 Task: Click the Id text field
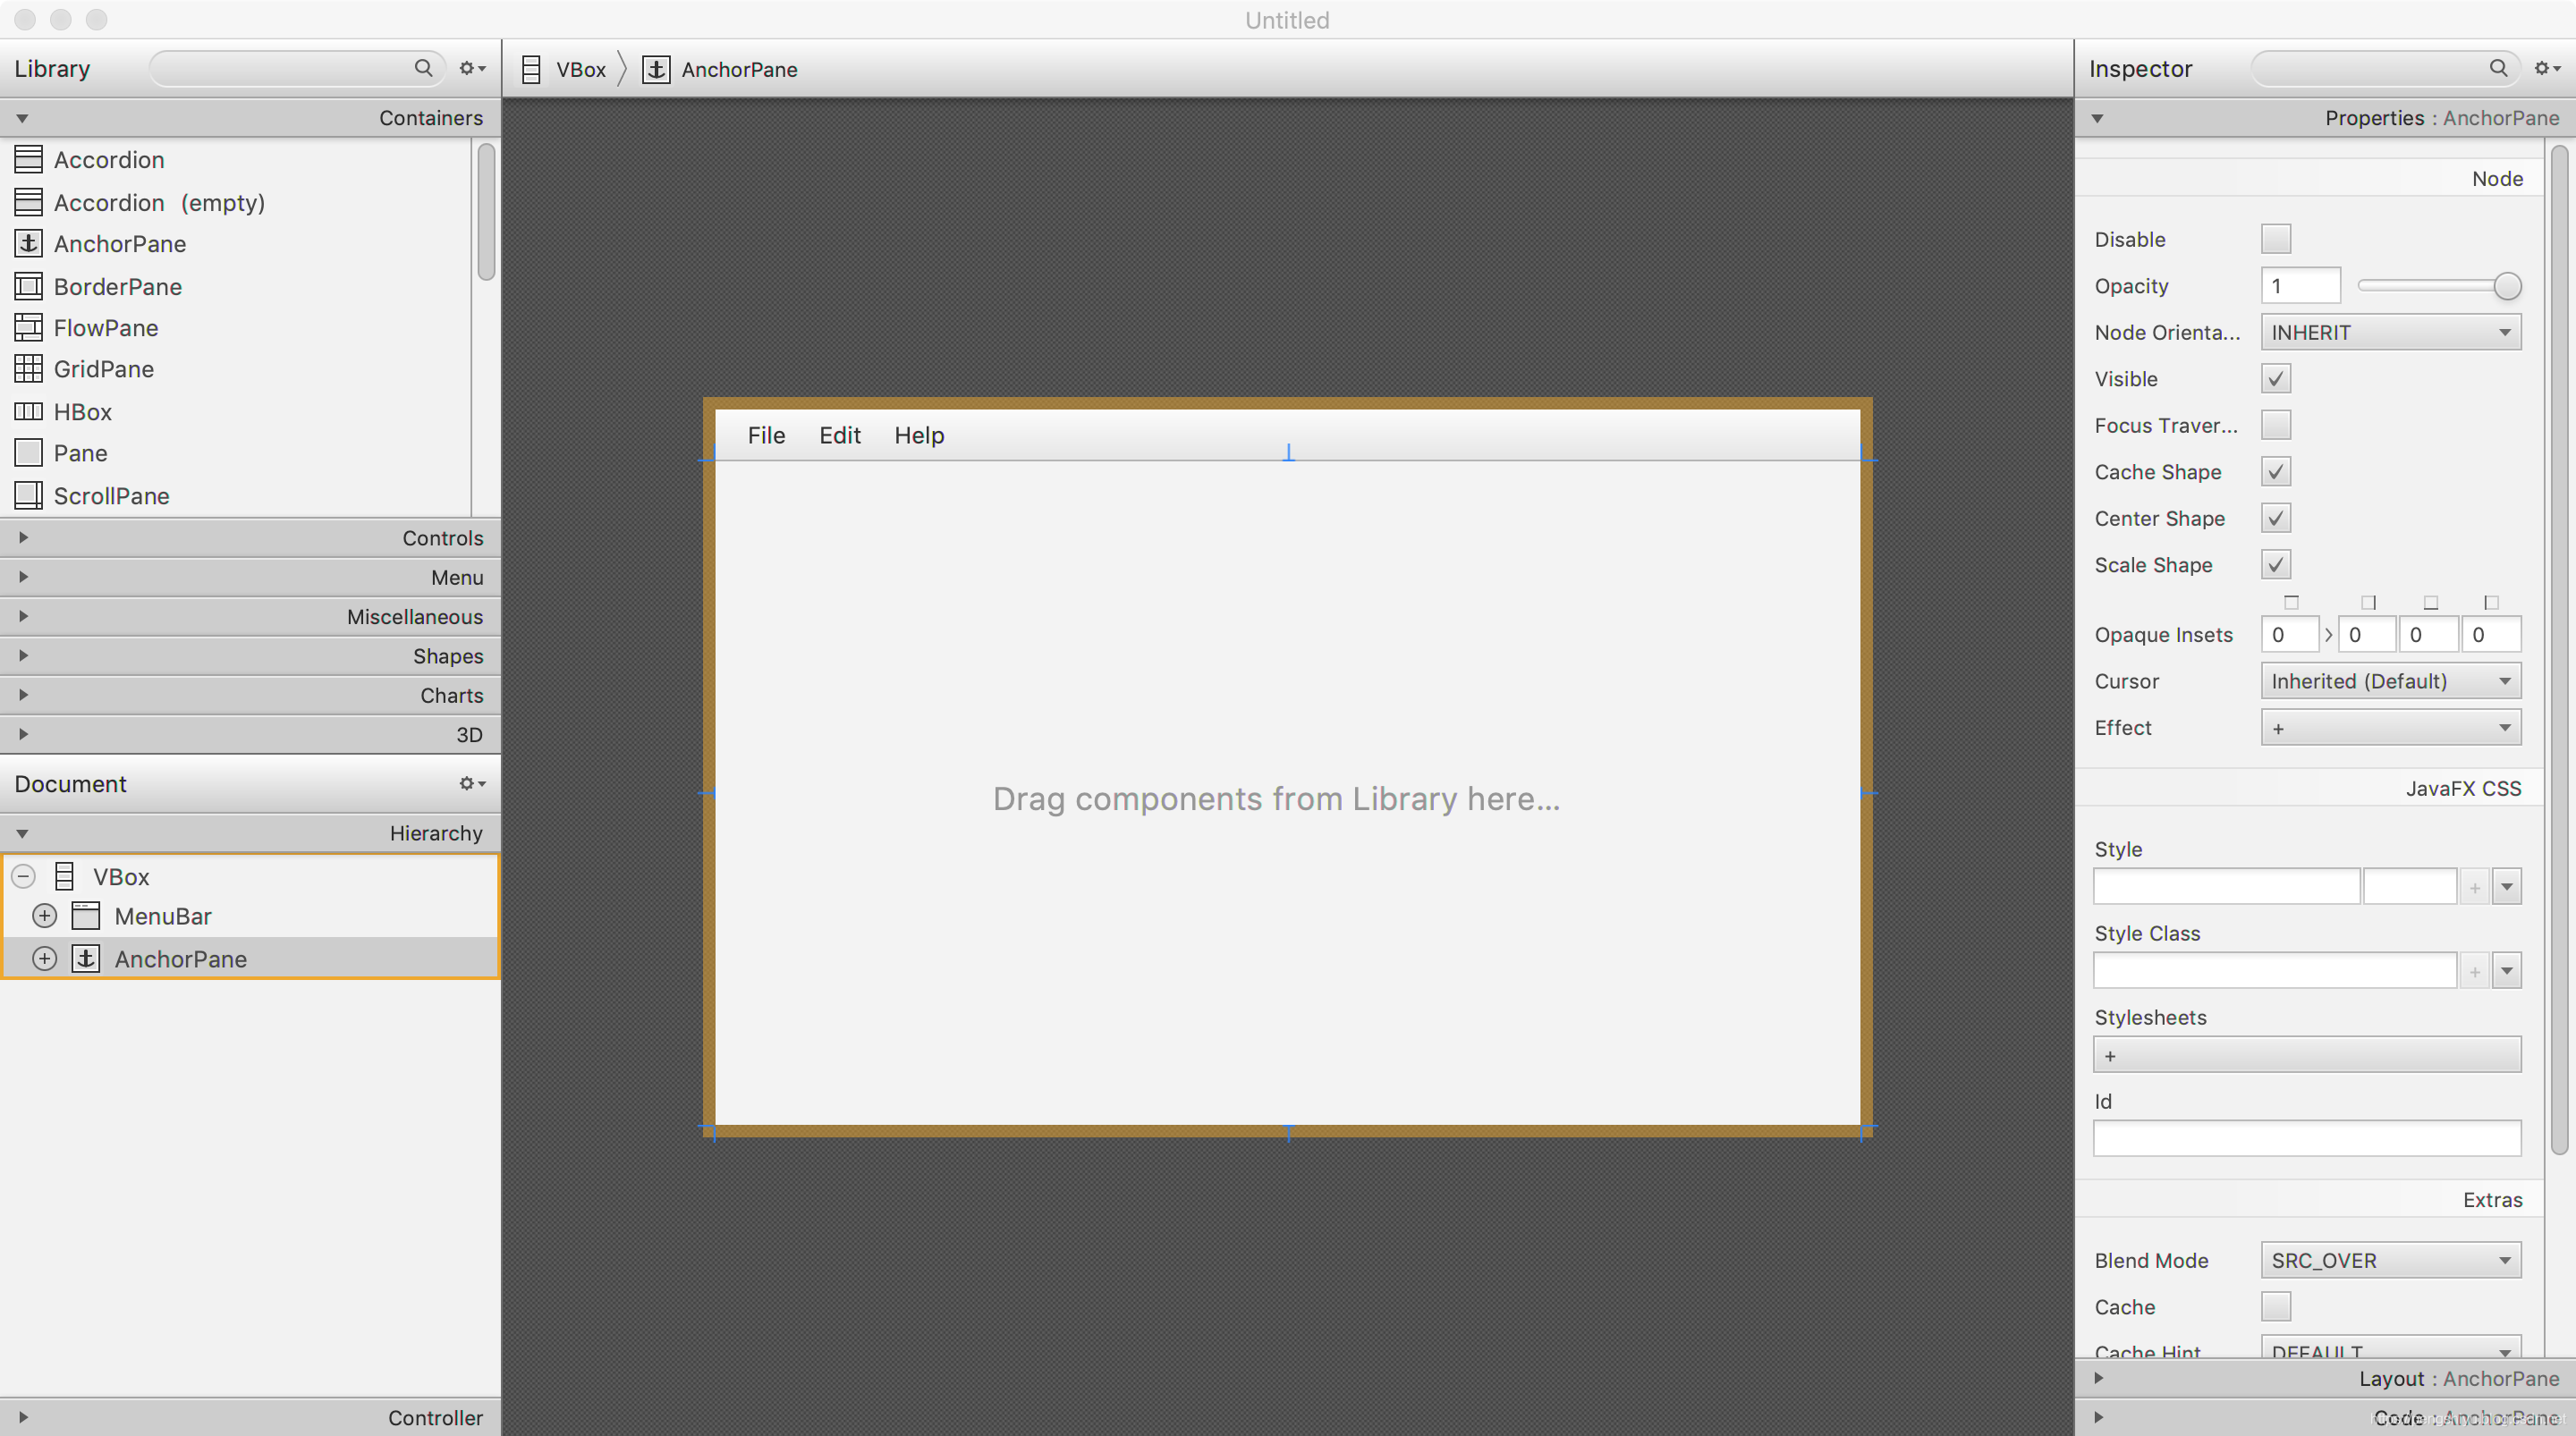coord(2306,1138)
